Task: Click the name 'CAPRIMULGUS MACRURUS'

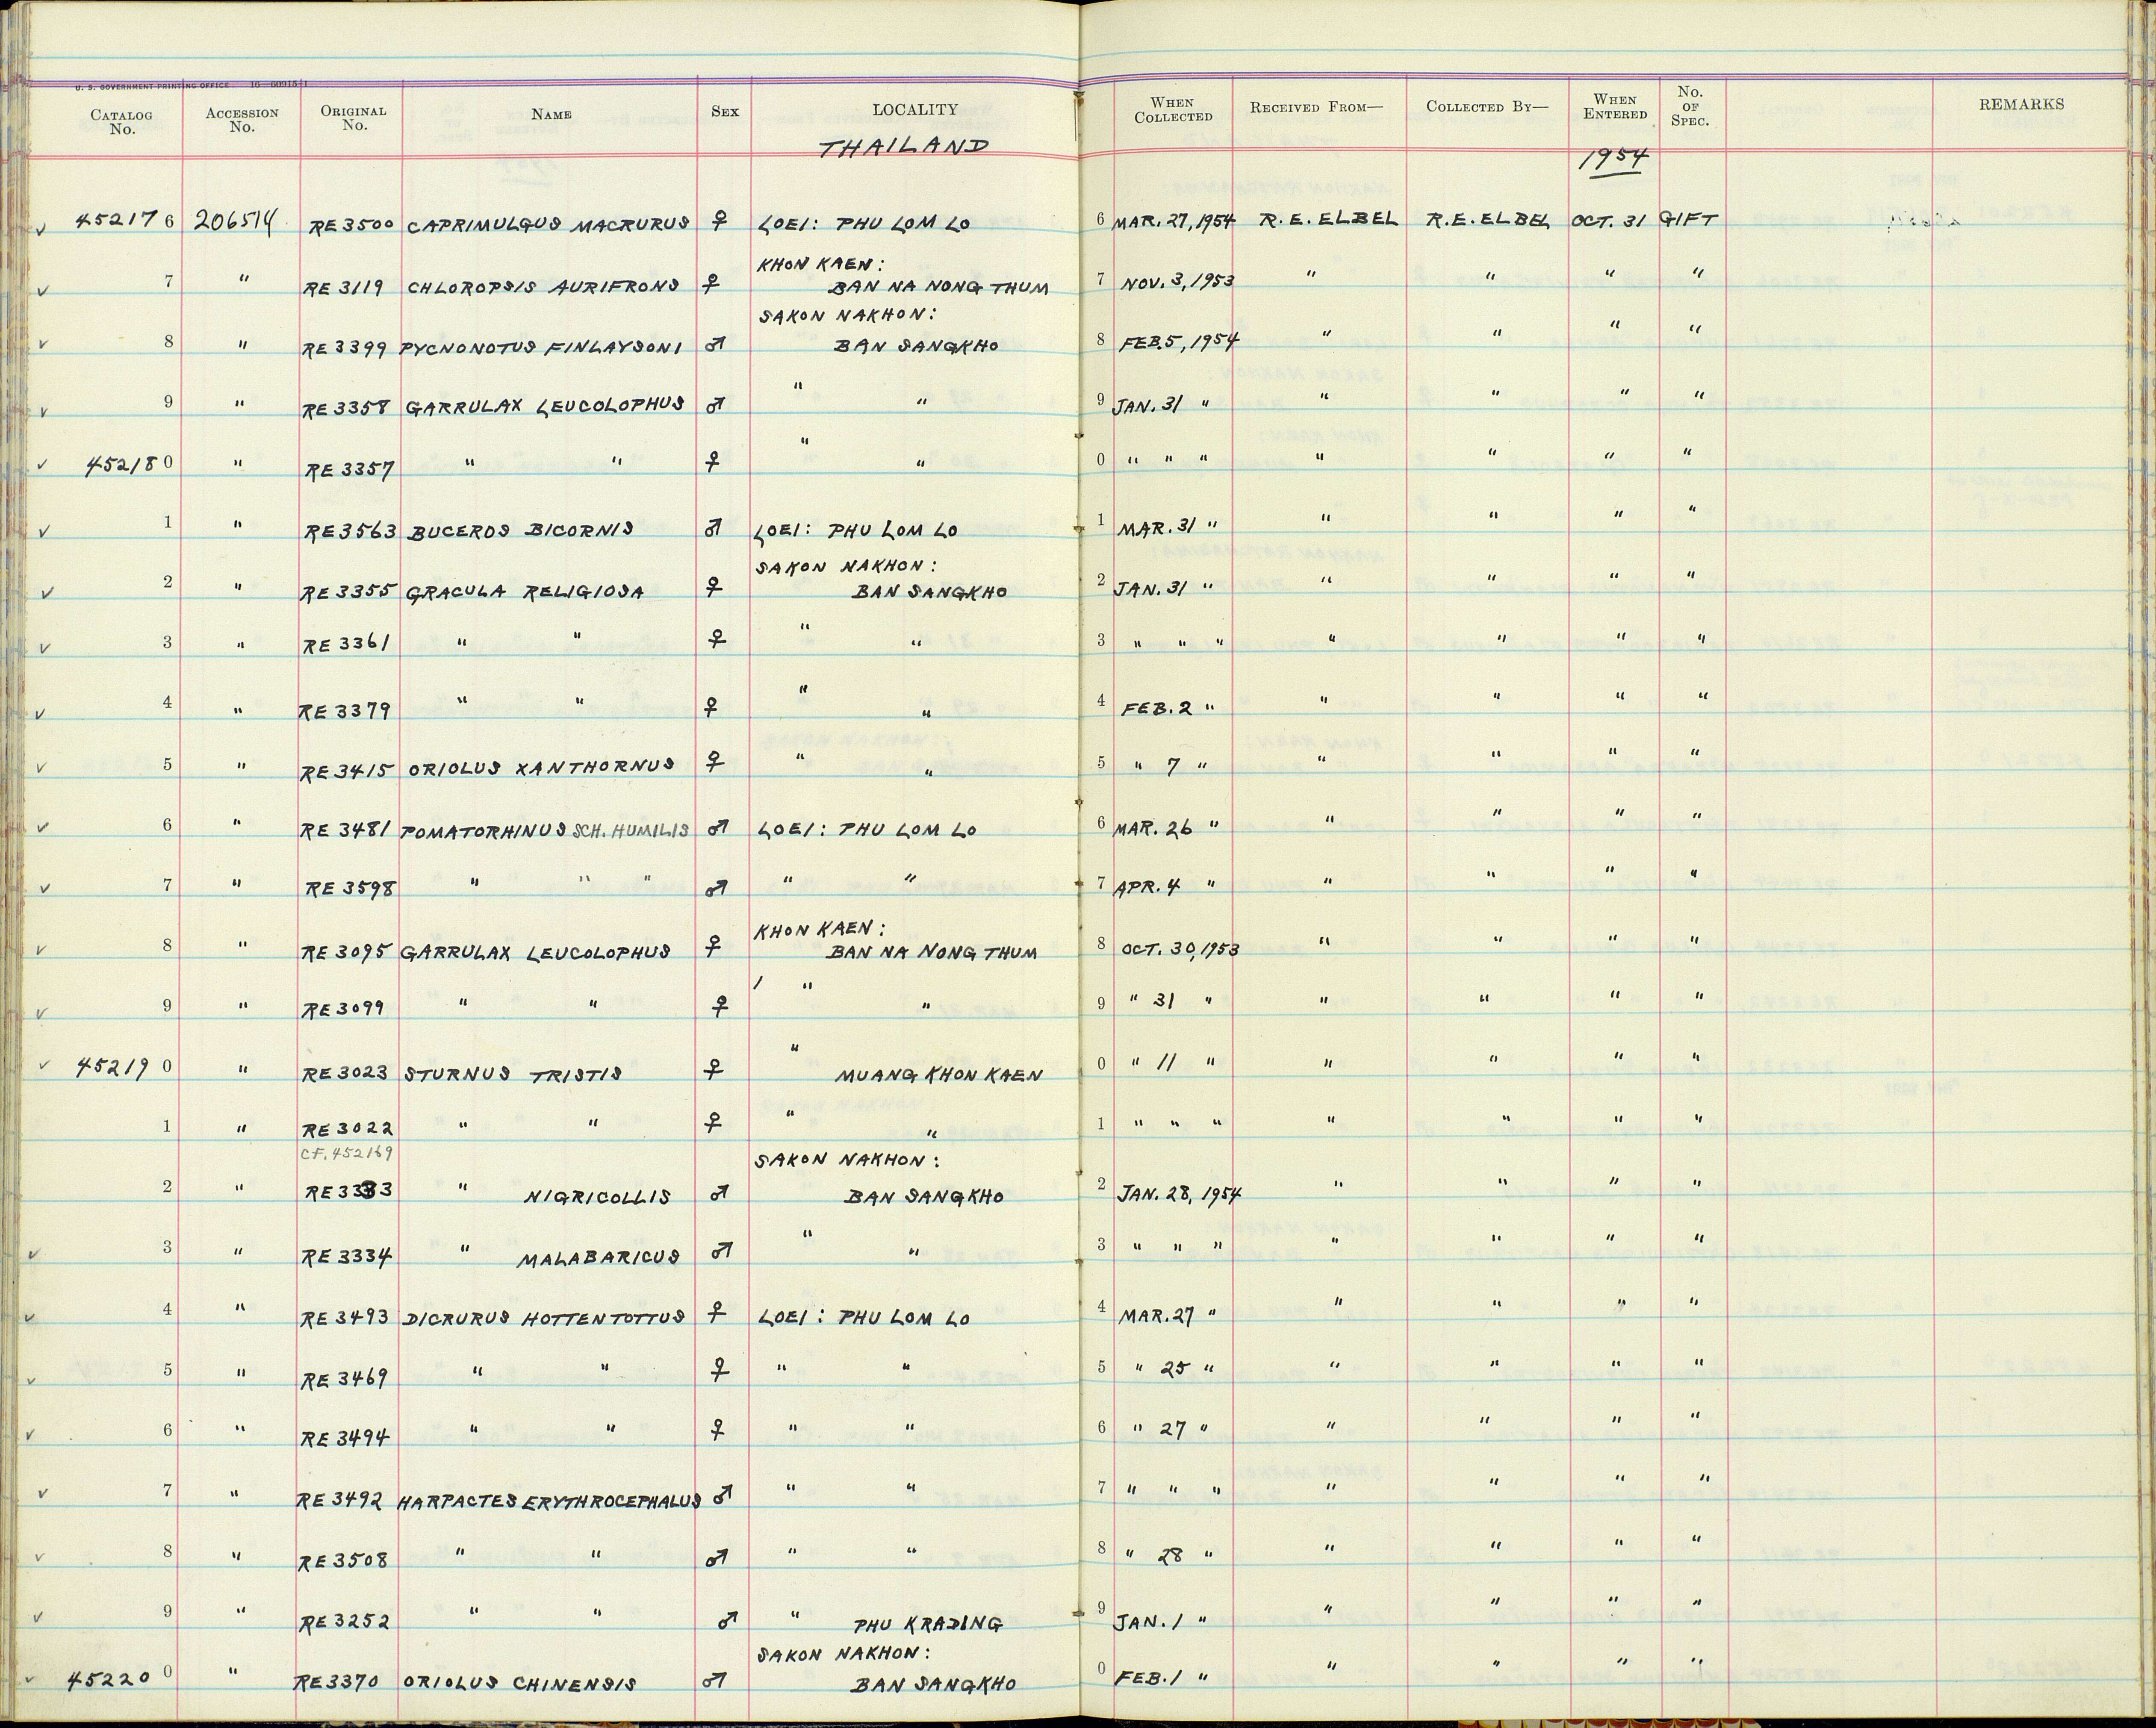Action: pyautogui.click(x=549, y=224)
